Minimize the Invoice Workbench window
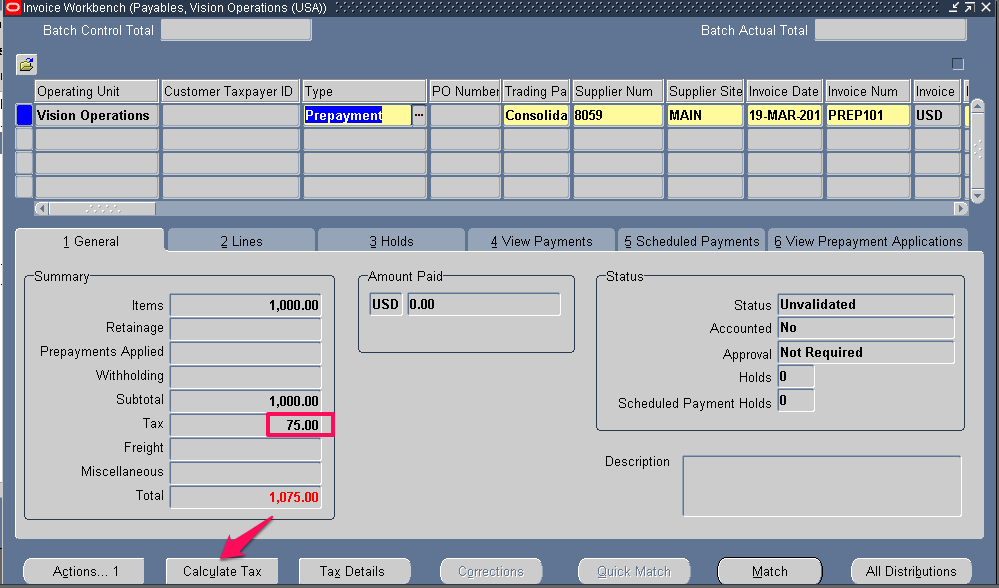 click(954, 7)
